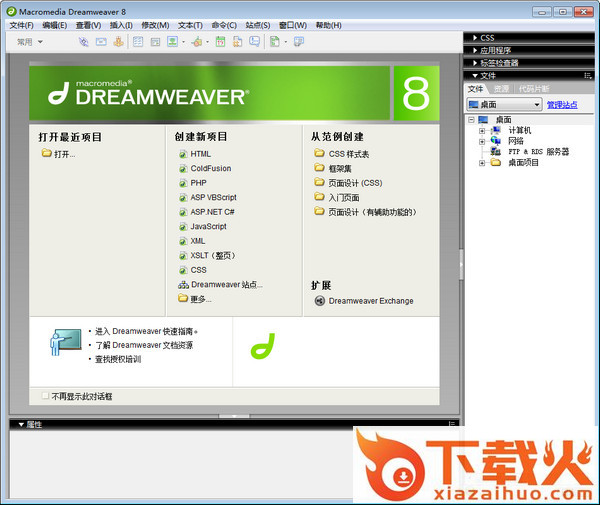This screenshot has height=505, width=600.
Task: Open the Templates button dropdown arrow
Action: coord(285,42)
